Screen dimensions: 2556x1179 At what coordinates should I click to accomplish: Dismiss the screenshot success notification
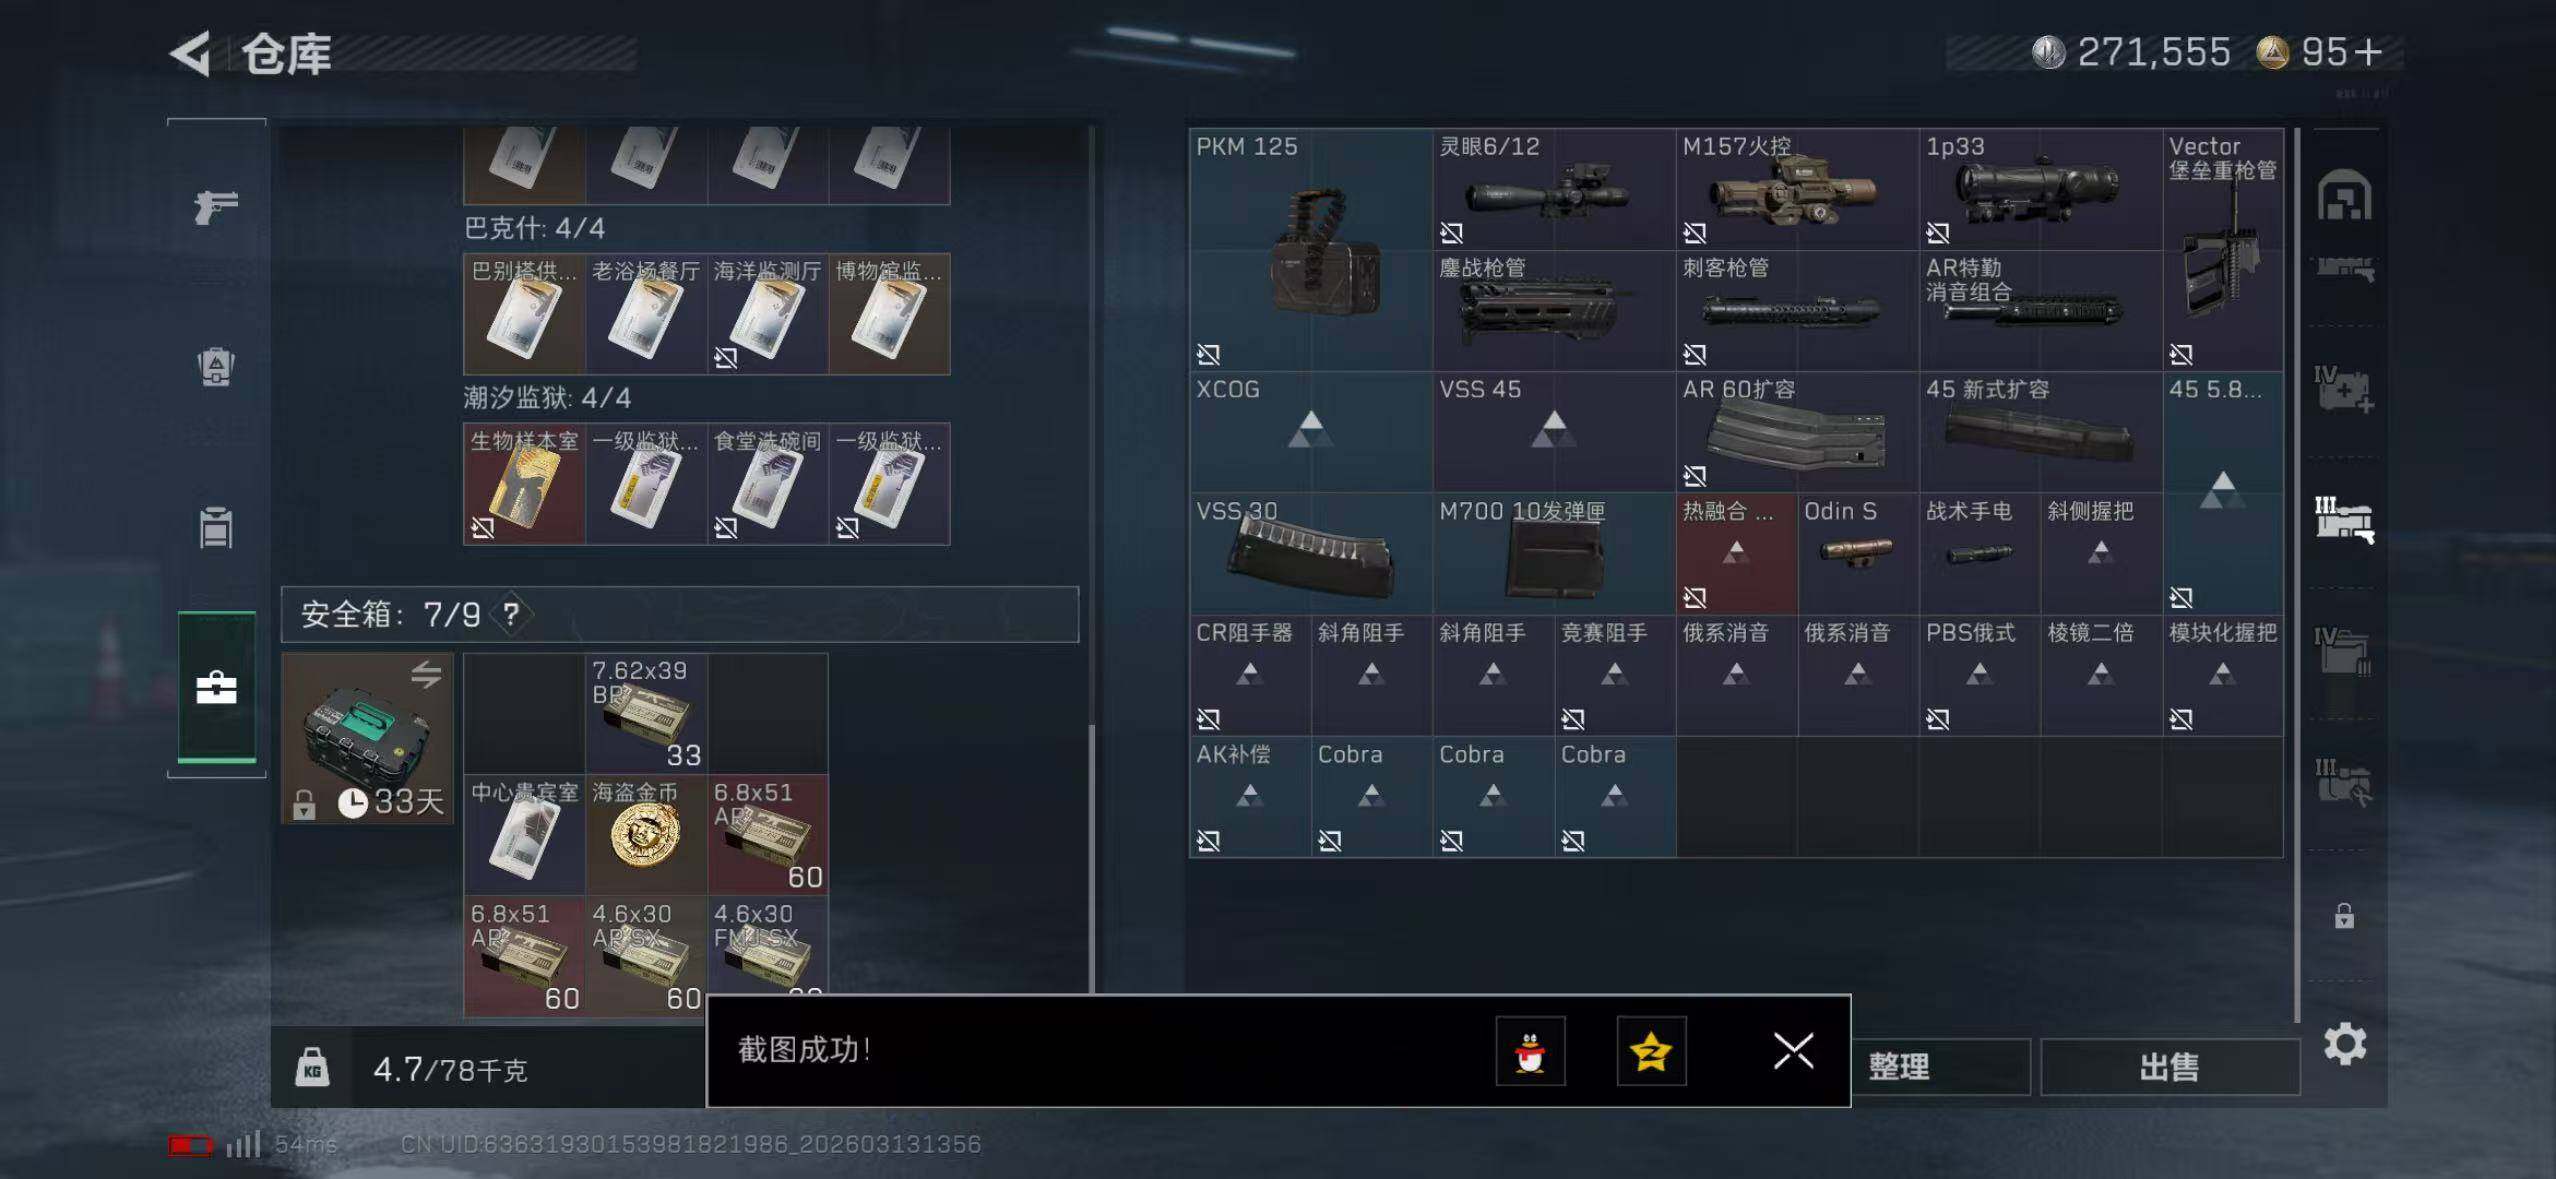(x=1793, y=1051)
